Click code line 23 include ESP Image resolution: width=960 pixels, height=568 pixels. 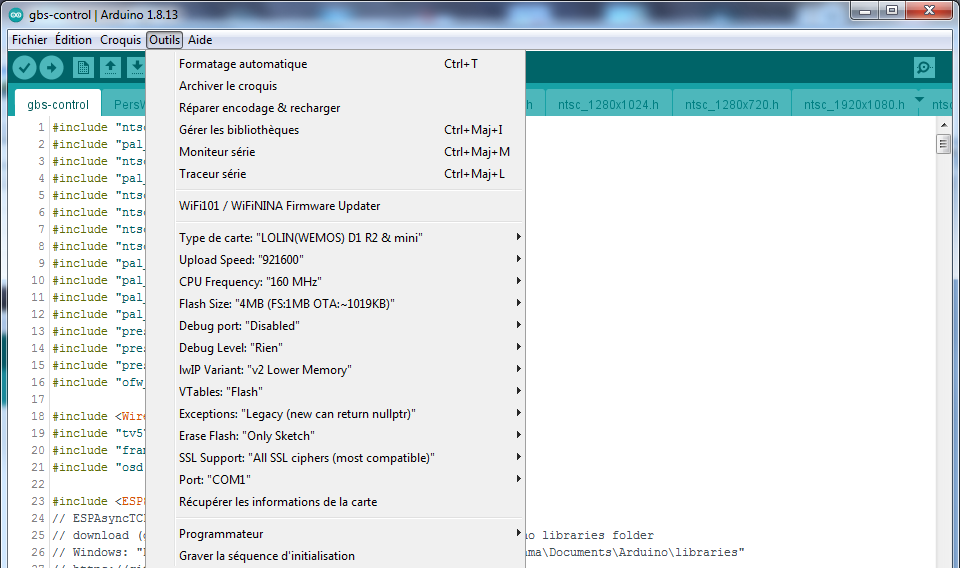click(98, 501)
